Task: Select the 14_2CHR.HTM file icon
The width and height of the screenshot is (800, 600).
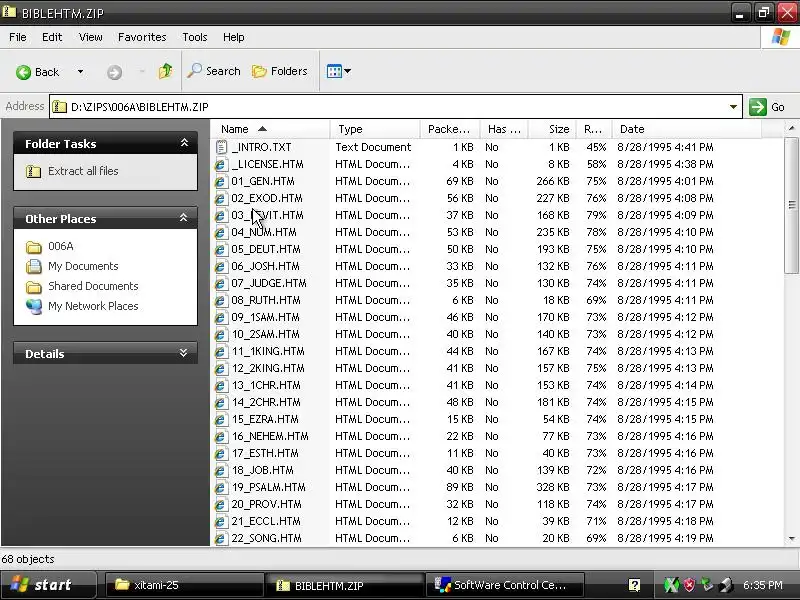Action: tap(221, 403)
